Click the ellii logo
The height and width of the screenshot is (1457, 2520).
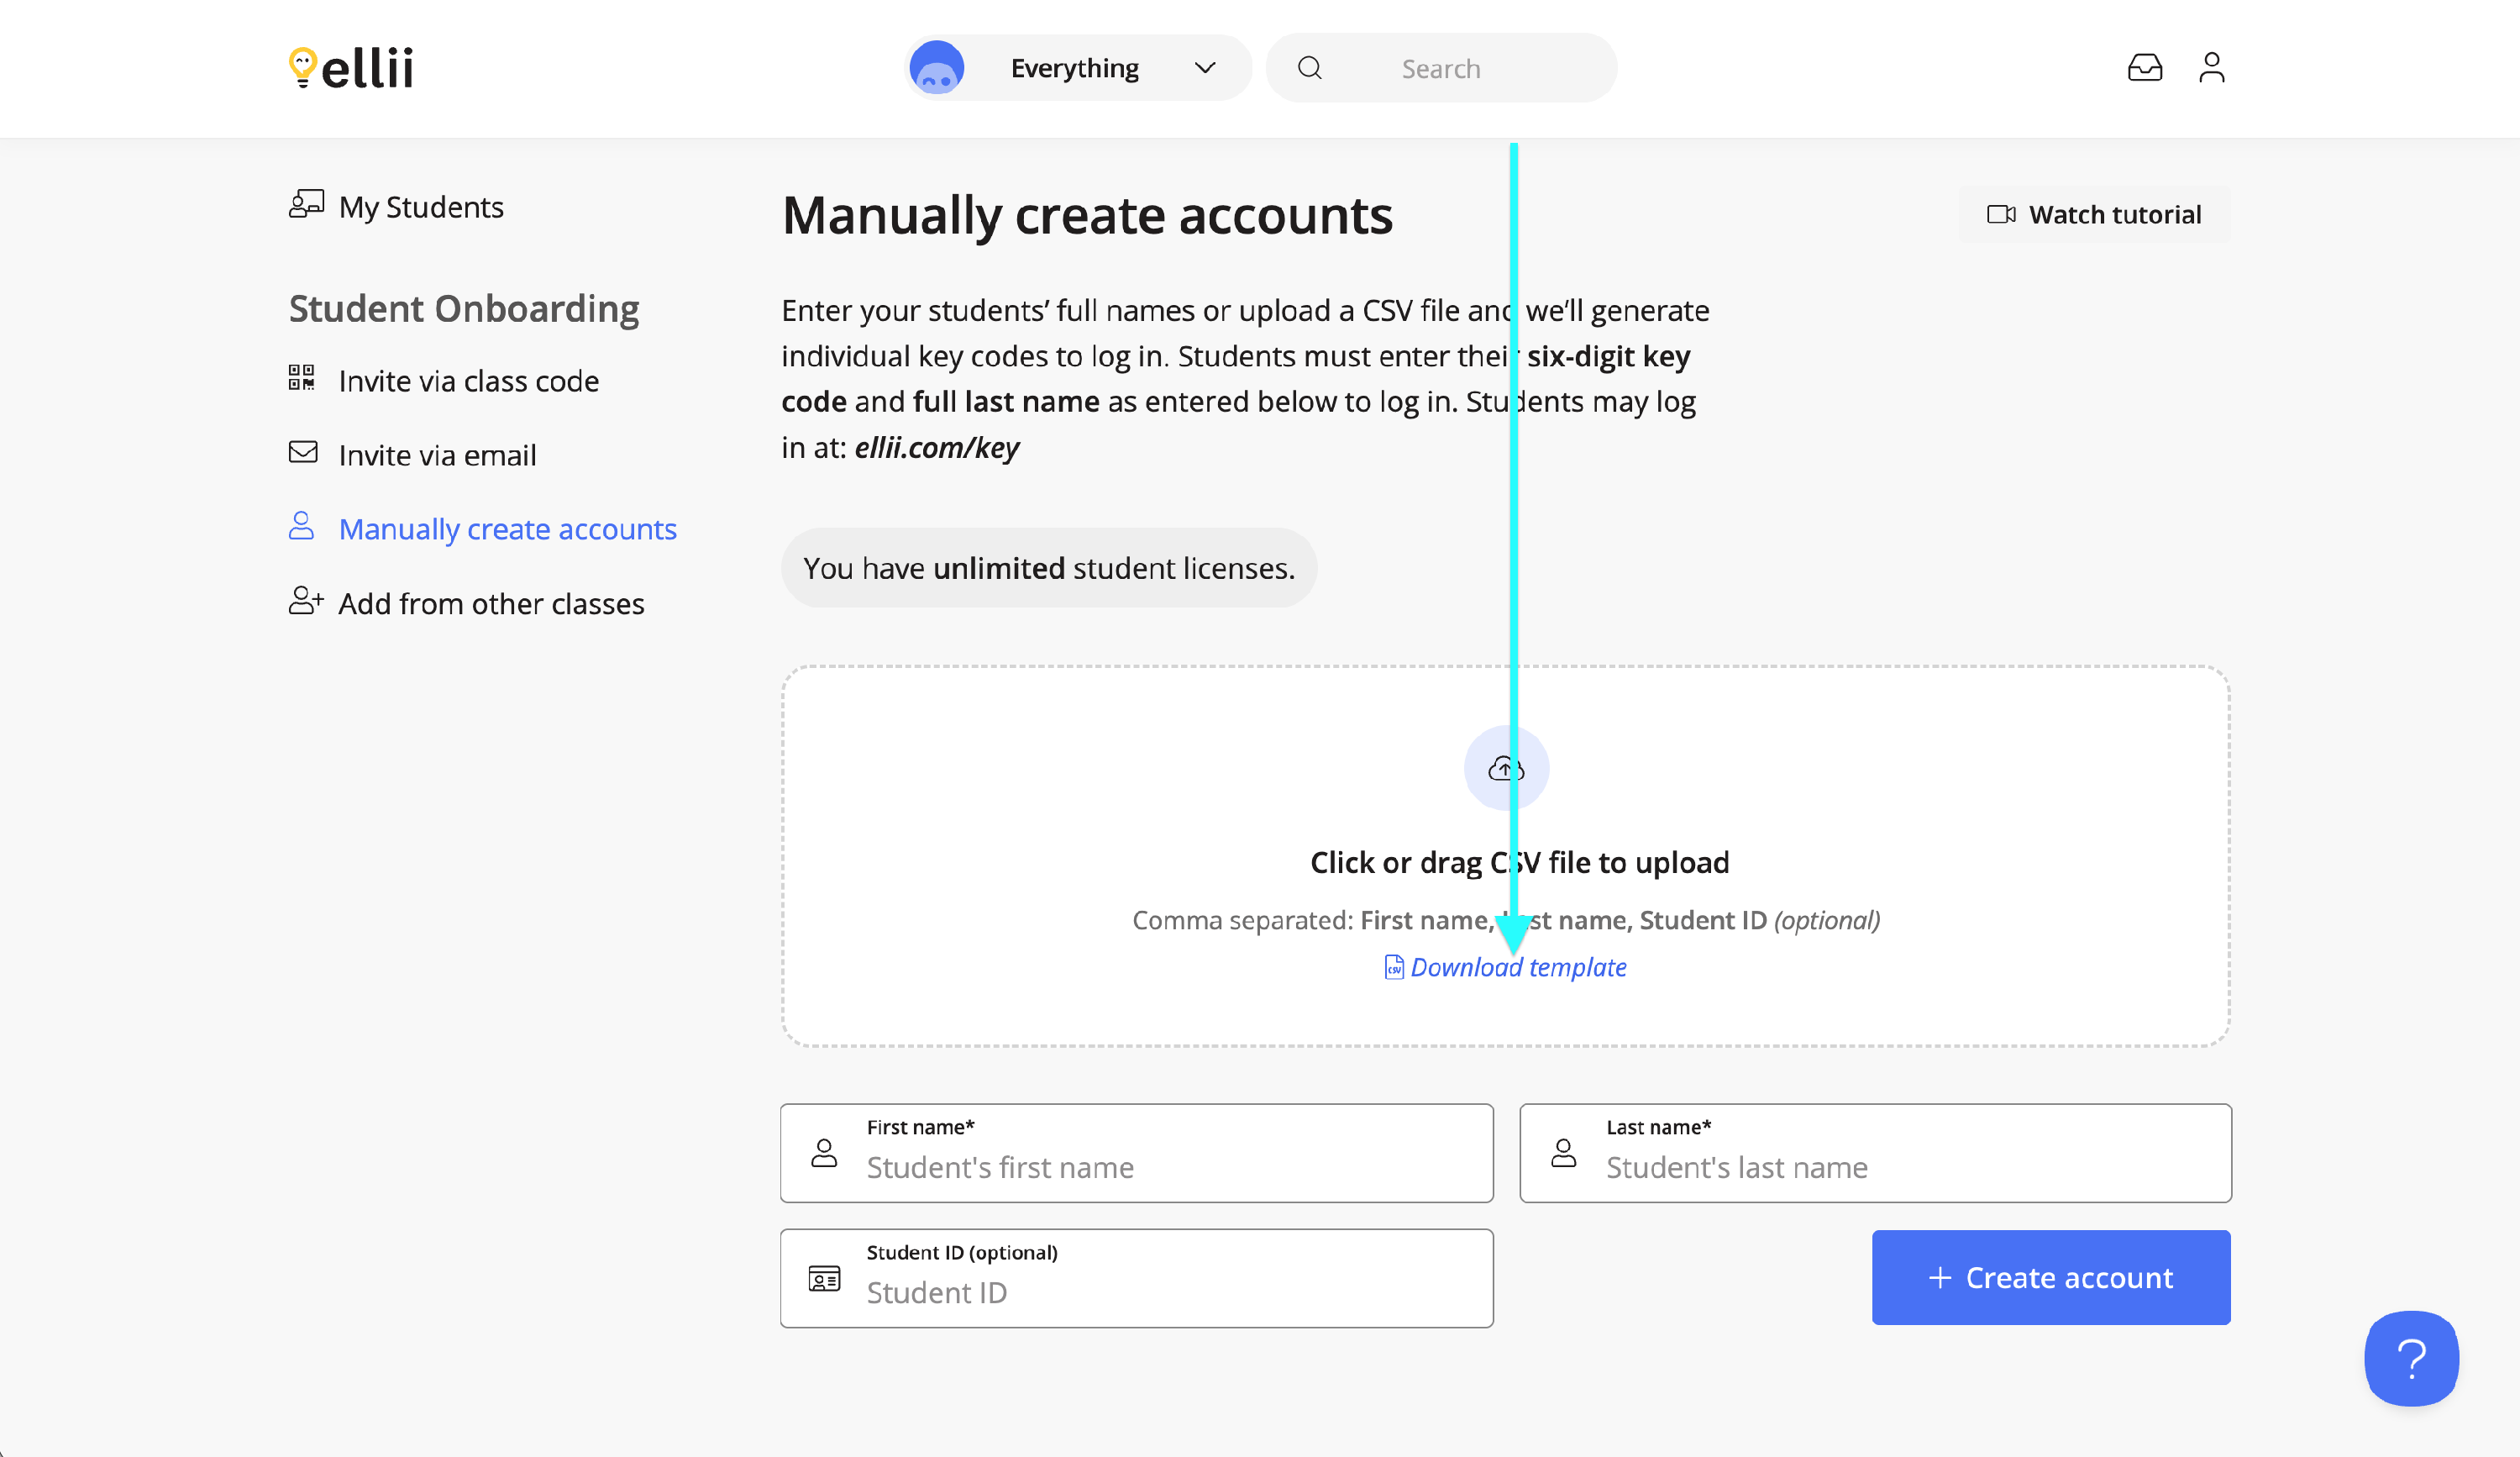(x=351, y=68)
